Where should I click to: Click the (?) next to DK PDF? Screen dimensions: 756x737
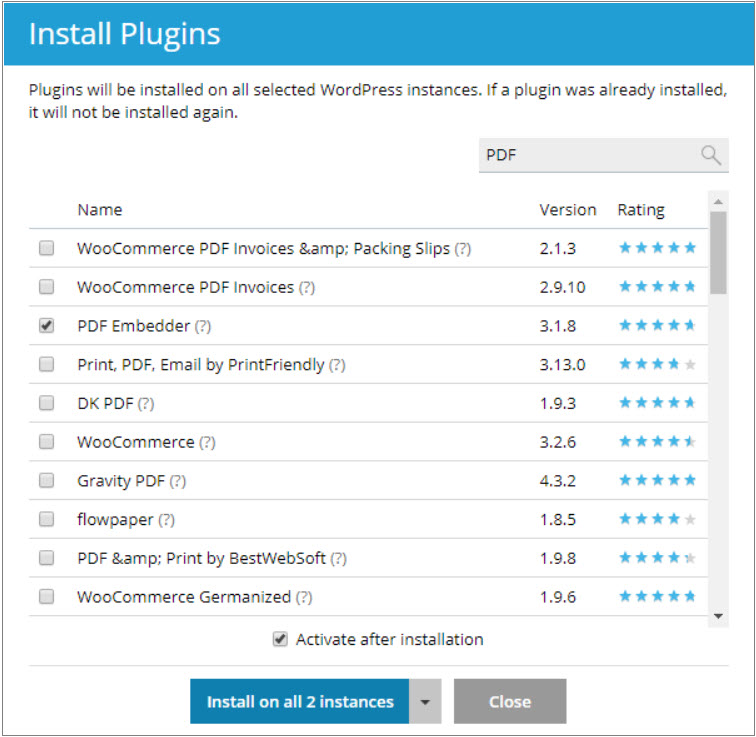pyautogui.click(x=146, y=403)
